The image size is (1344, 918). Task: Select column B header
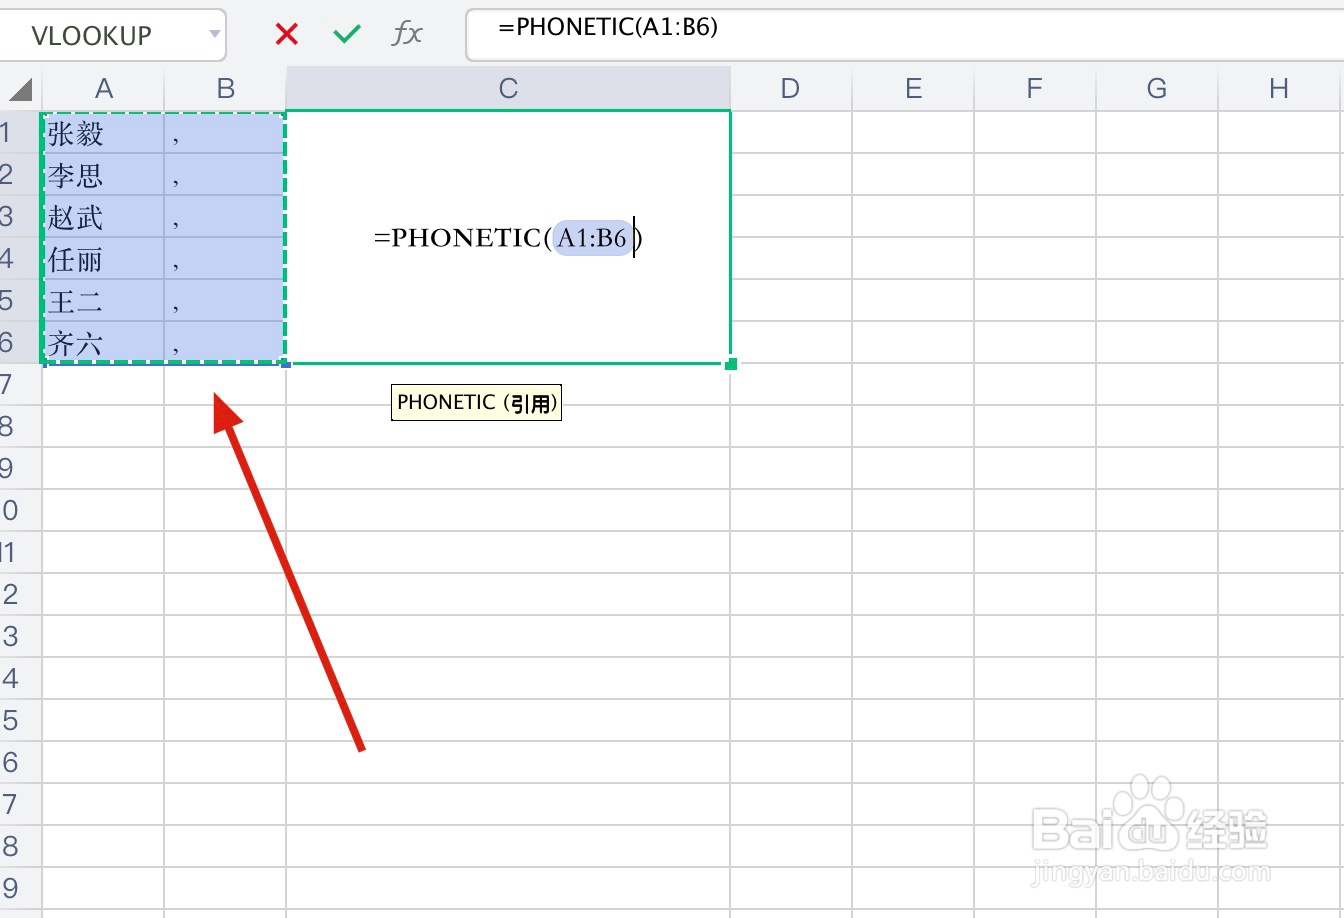(225, 89)
